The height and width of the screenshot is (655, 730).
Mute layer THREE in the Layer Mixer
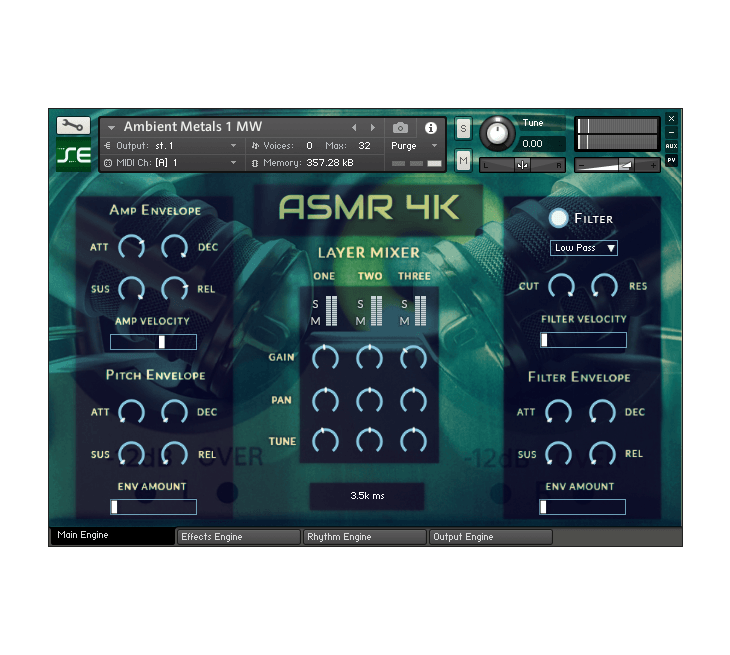coord(404,321)
